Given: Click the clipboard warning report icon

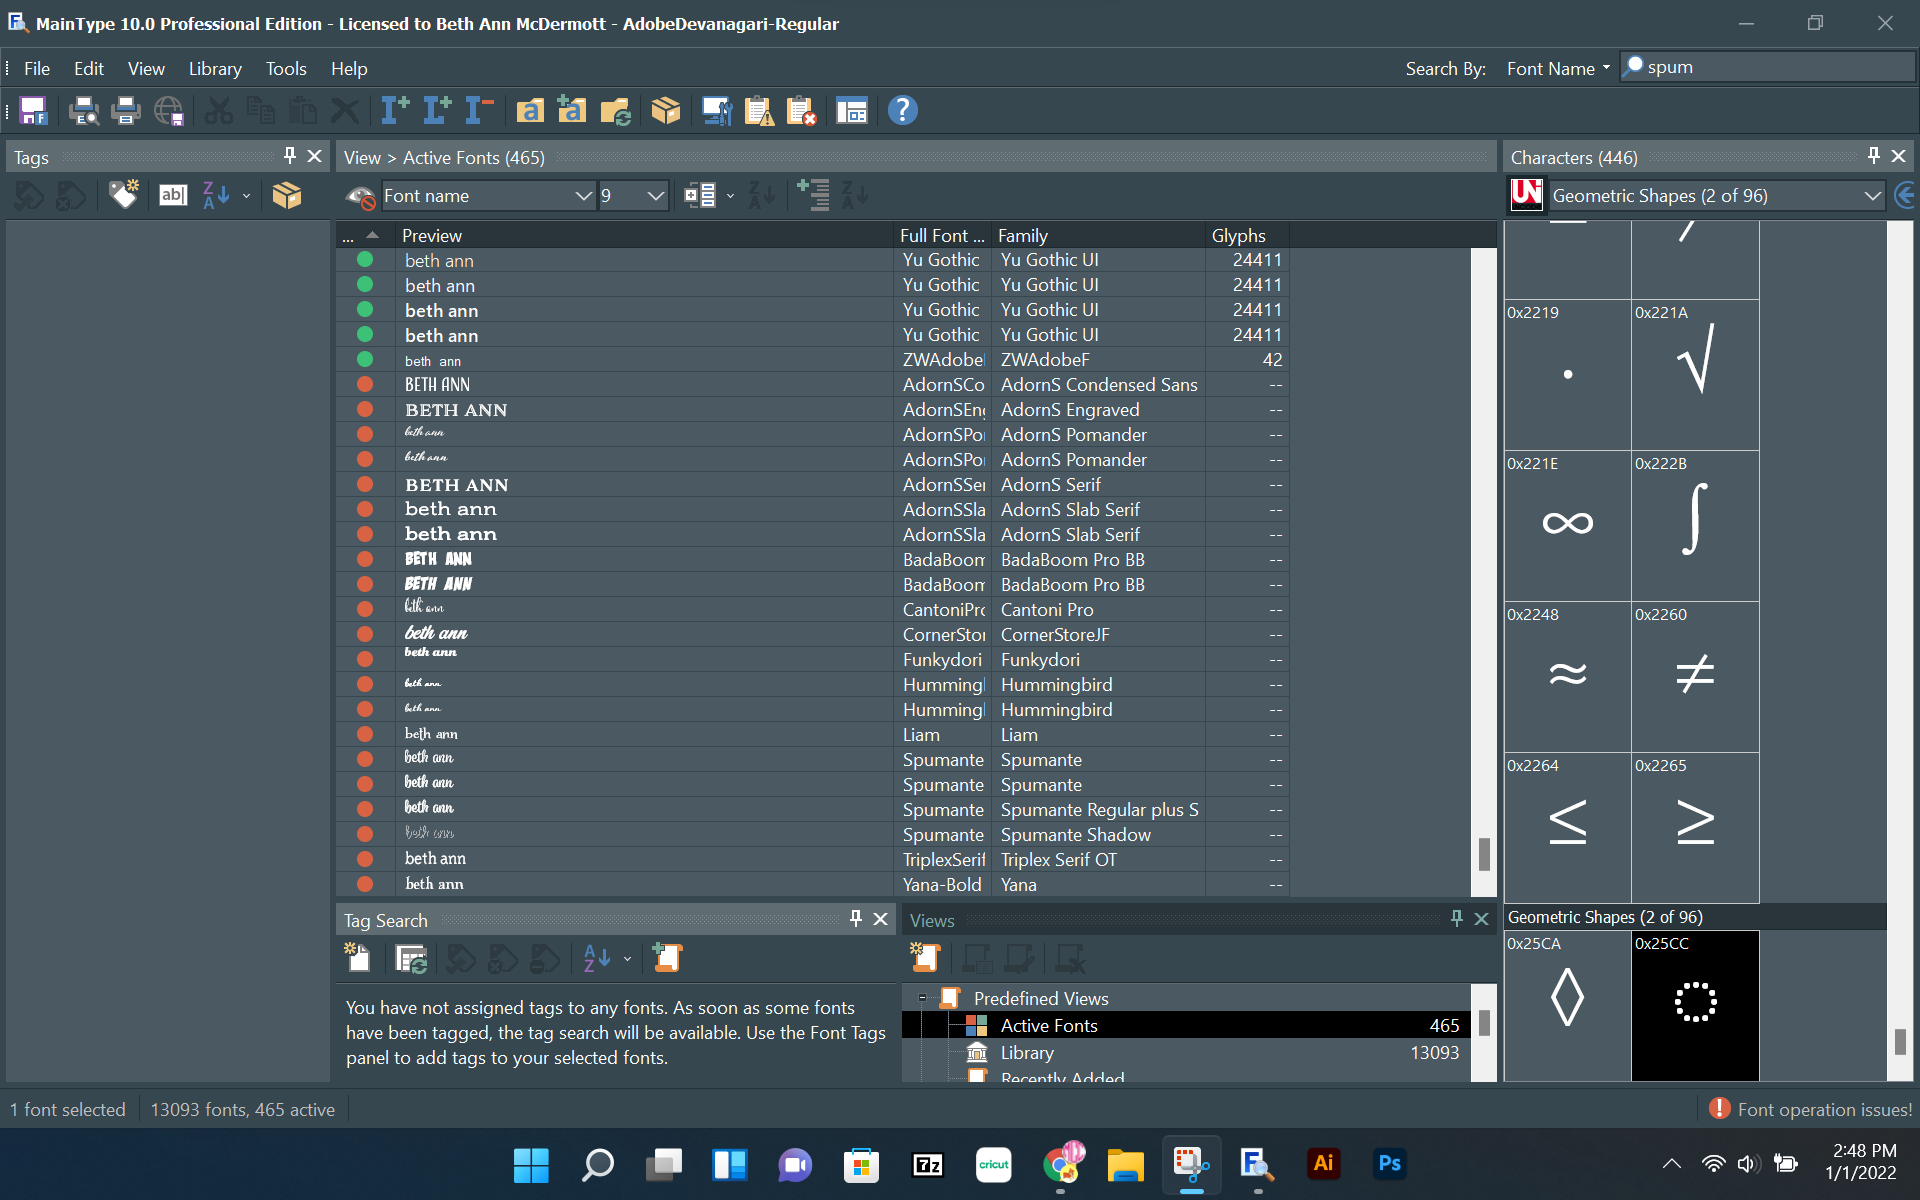Looking at the screenshot, I should pyautogui.click(x=759, y=110).
